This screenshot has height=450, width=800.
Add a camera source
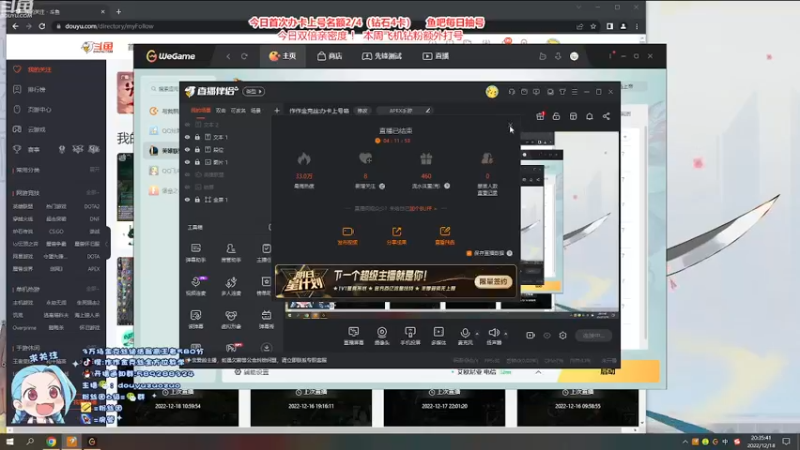[382, 336]
